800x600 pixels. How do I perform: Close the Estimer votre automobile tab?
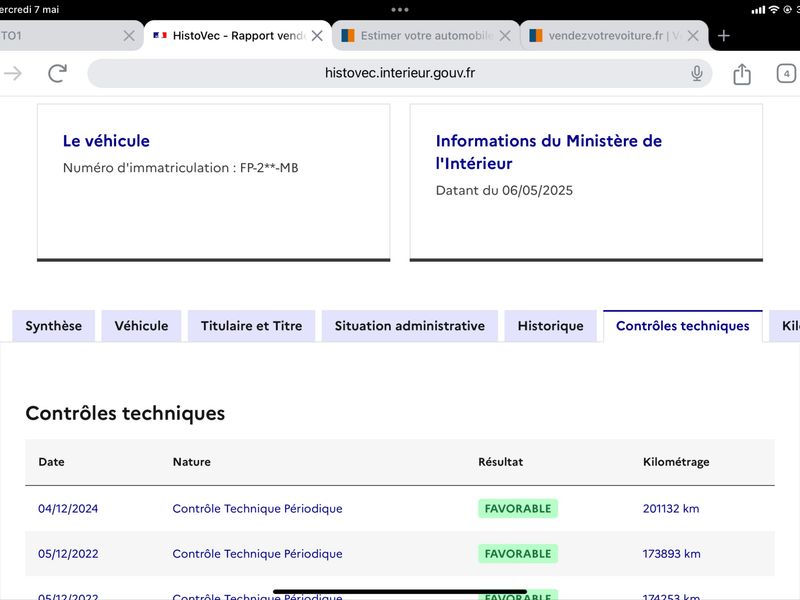coord(505,36)
